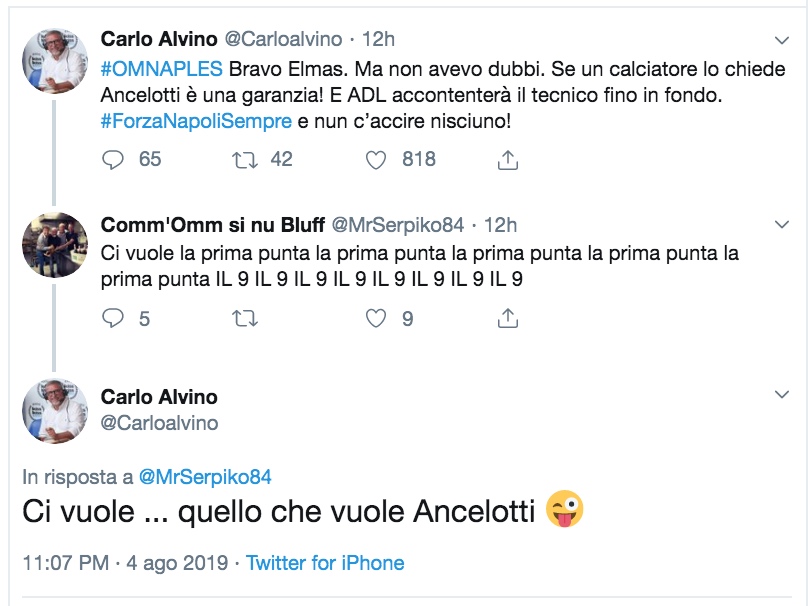Click Comm'Omm si nu Bluff profile picture
Viewport: 810px width, 606px height.
55,244
